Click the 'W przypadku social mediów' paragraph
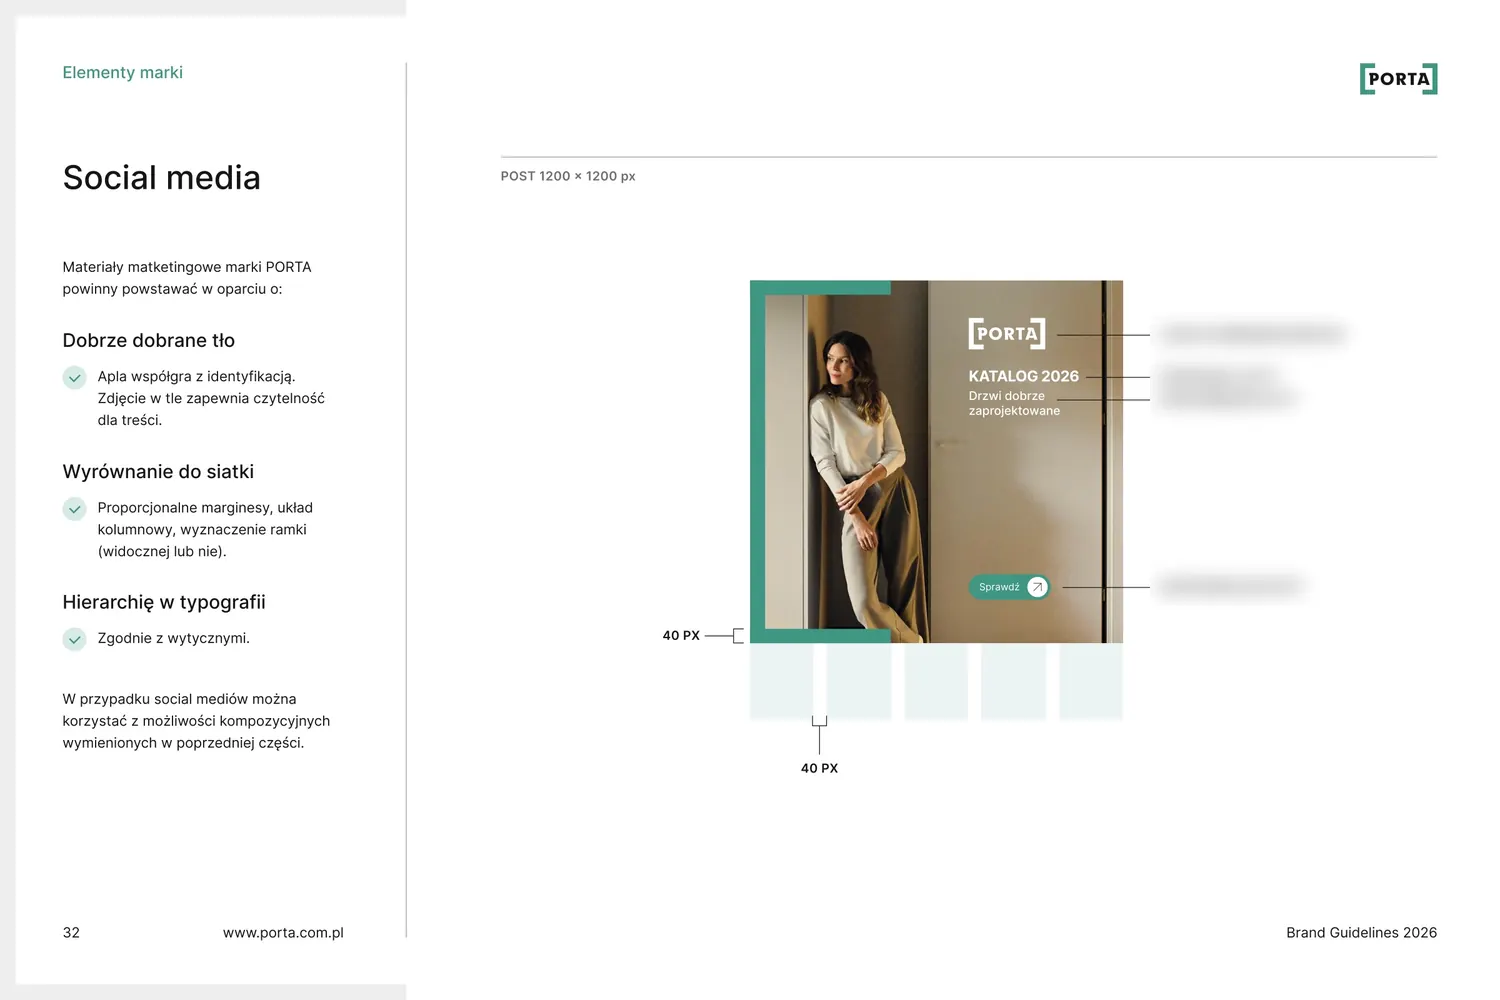The image size is (1500, 1000). pos(196,721)
